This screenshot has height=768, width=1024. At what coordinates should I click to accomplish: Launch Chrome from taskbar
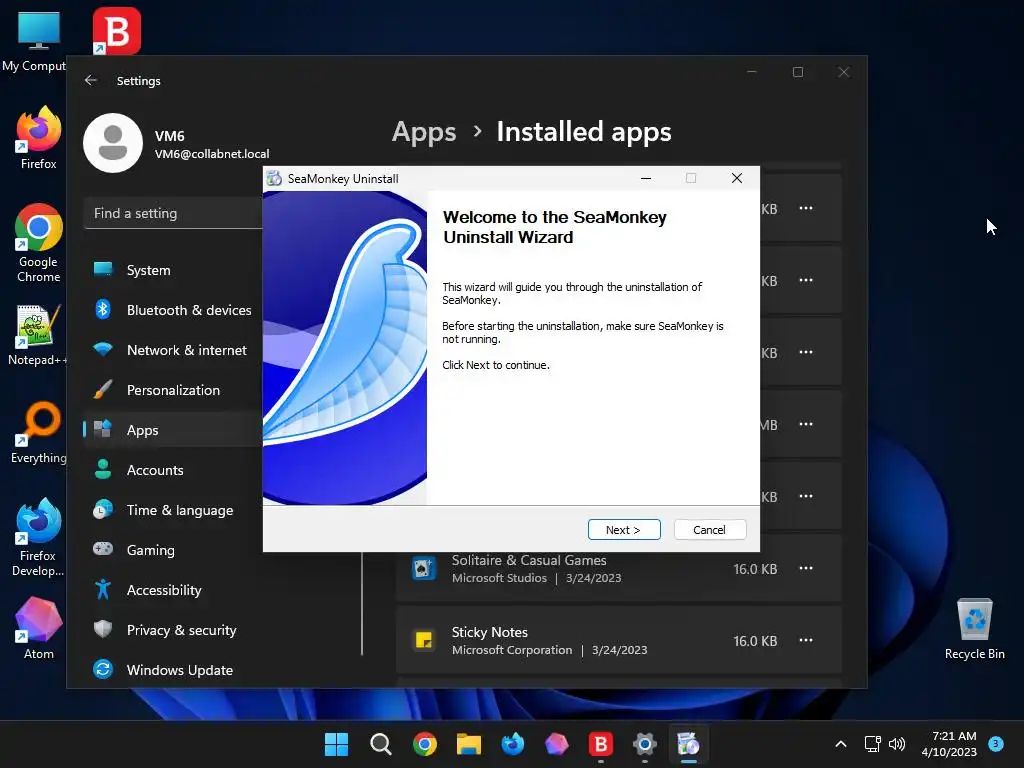(x=424, y=744)
